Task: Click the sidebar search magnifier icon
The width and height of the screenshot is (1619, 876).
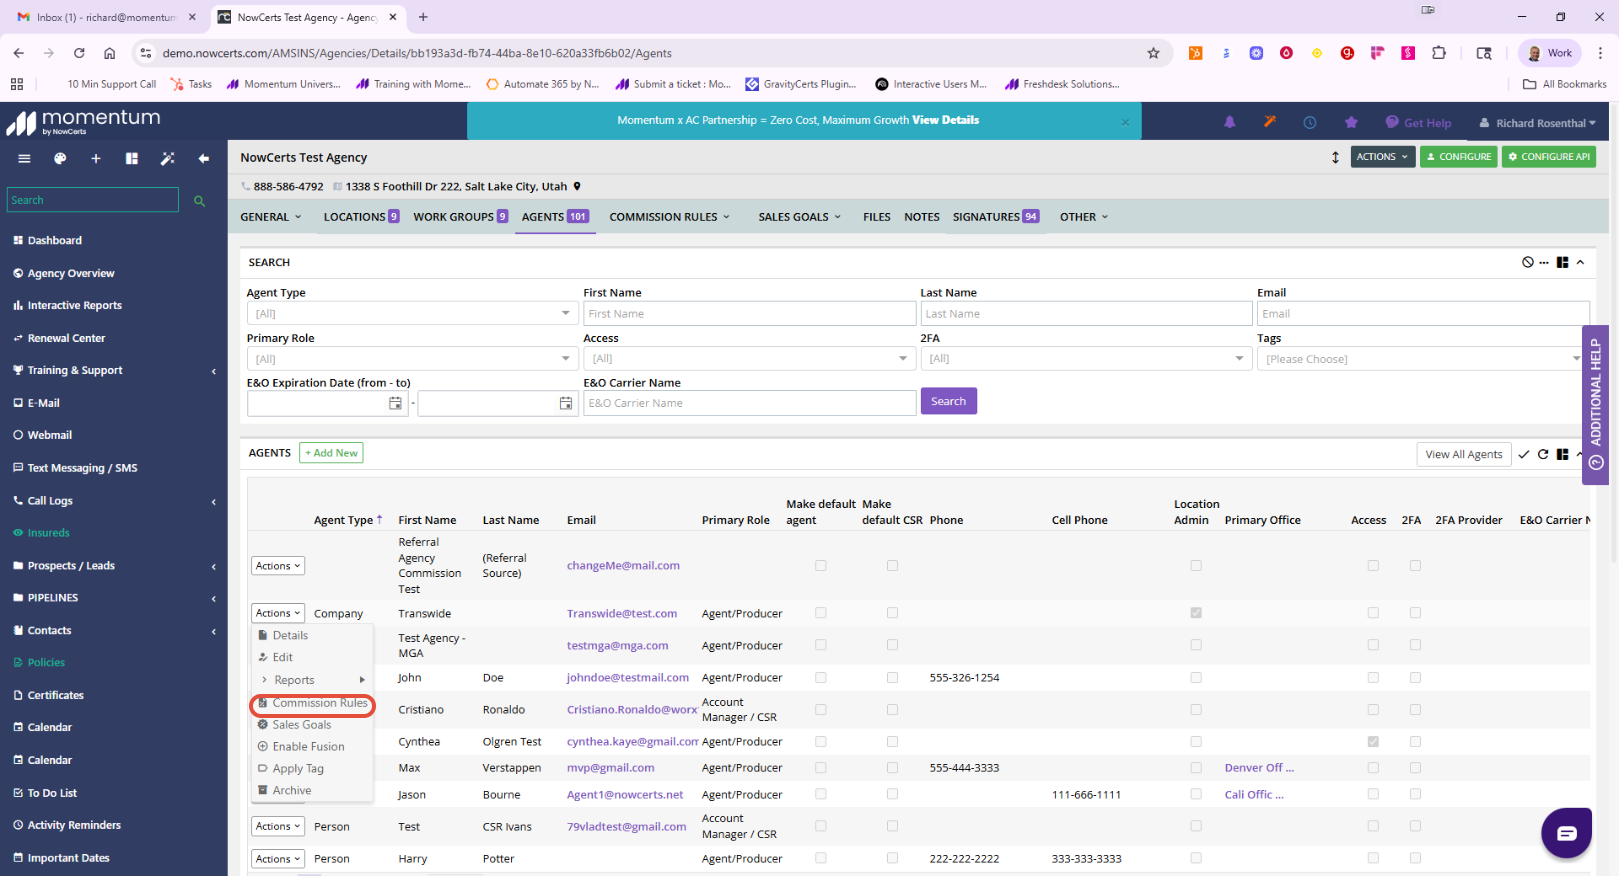Action: pyautogui.click(x=199, y=201)
